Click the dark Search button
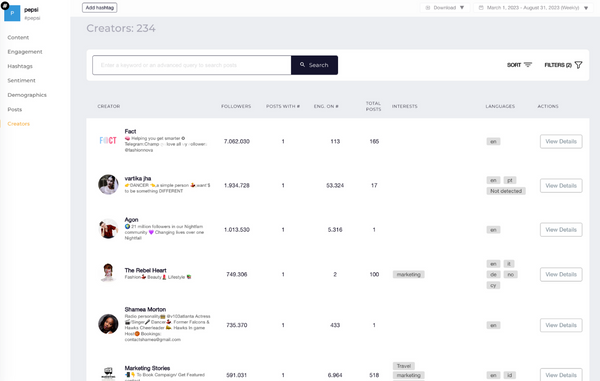This screenshot has height=381, width=600. coord(314,65)
